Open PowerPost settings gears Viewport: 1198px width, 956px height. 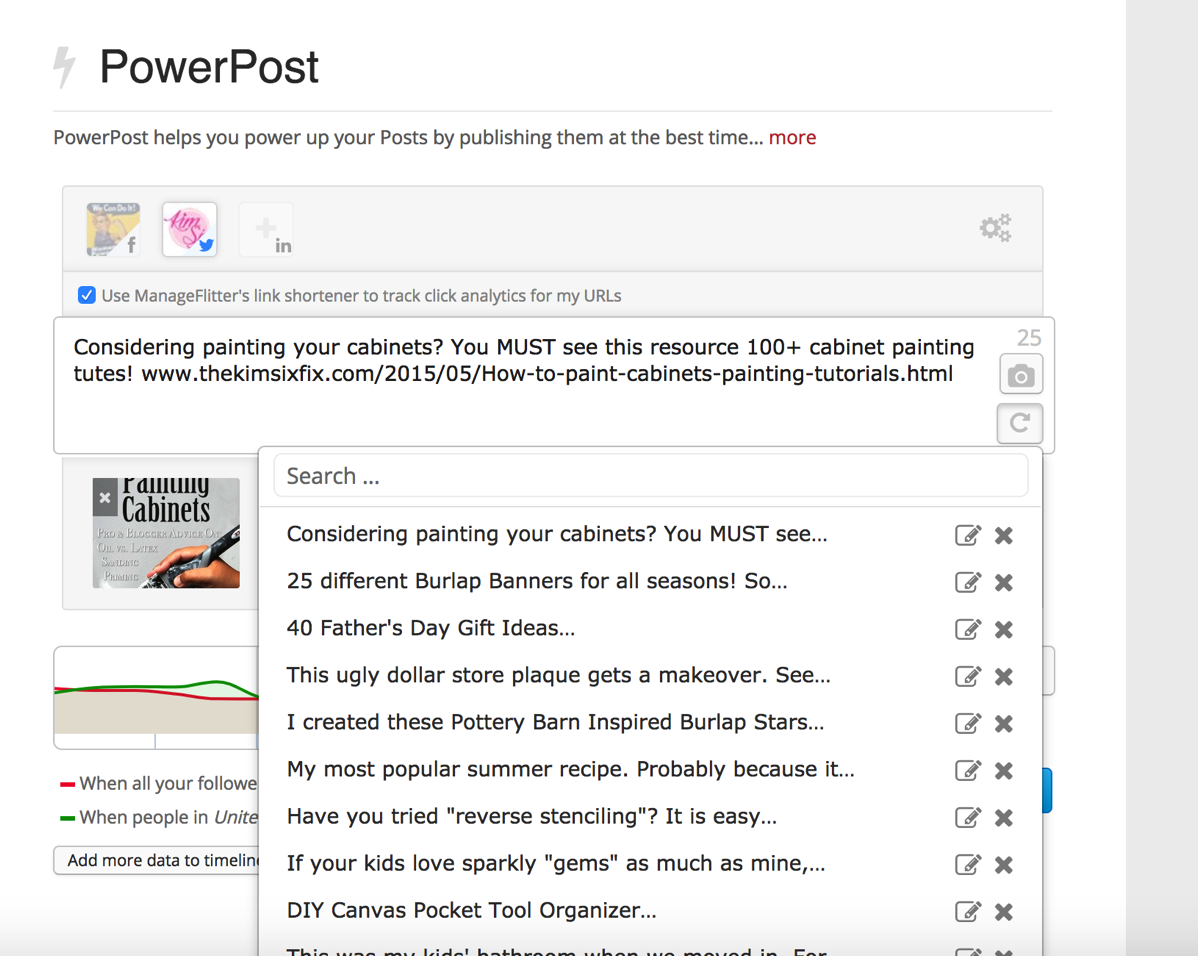click(996, 228)
